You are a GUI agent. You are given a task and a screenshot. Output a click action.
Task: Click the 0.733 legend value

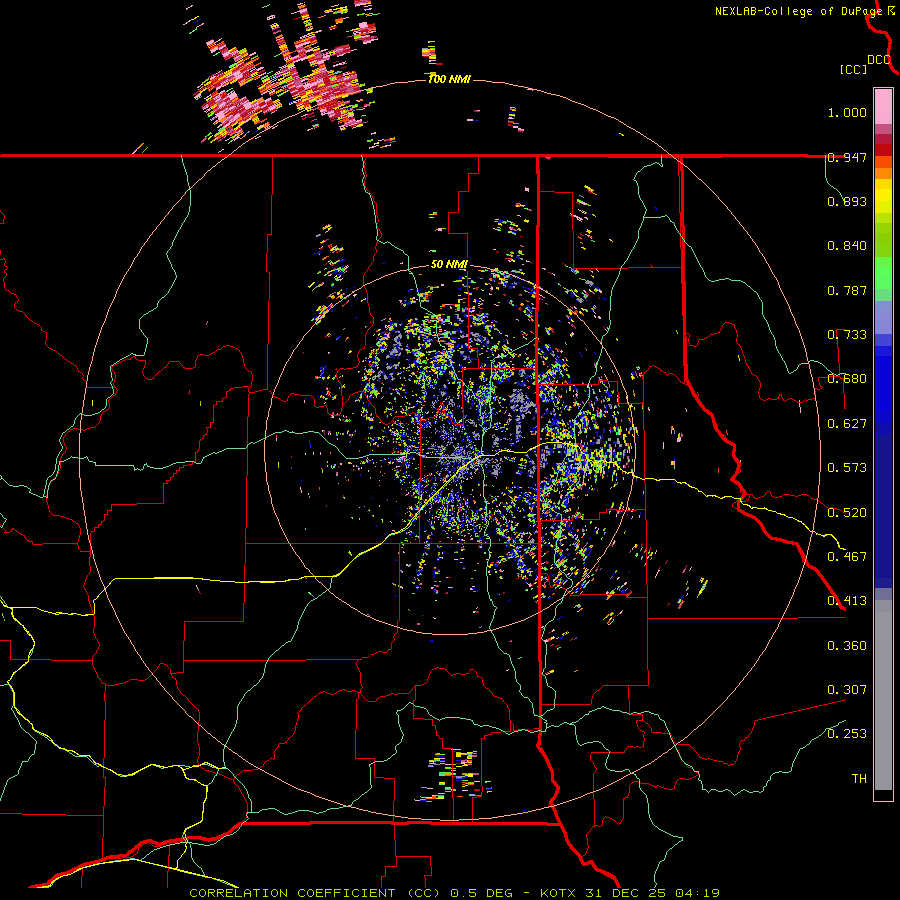pos(847,335)
